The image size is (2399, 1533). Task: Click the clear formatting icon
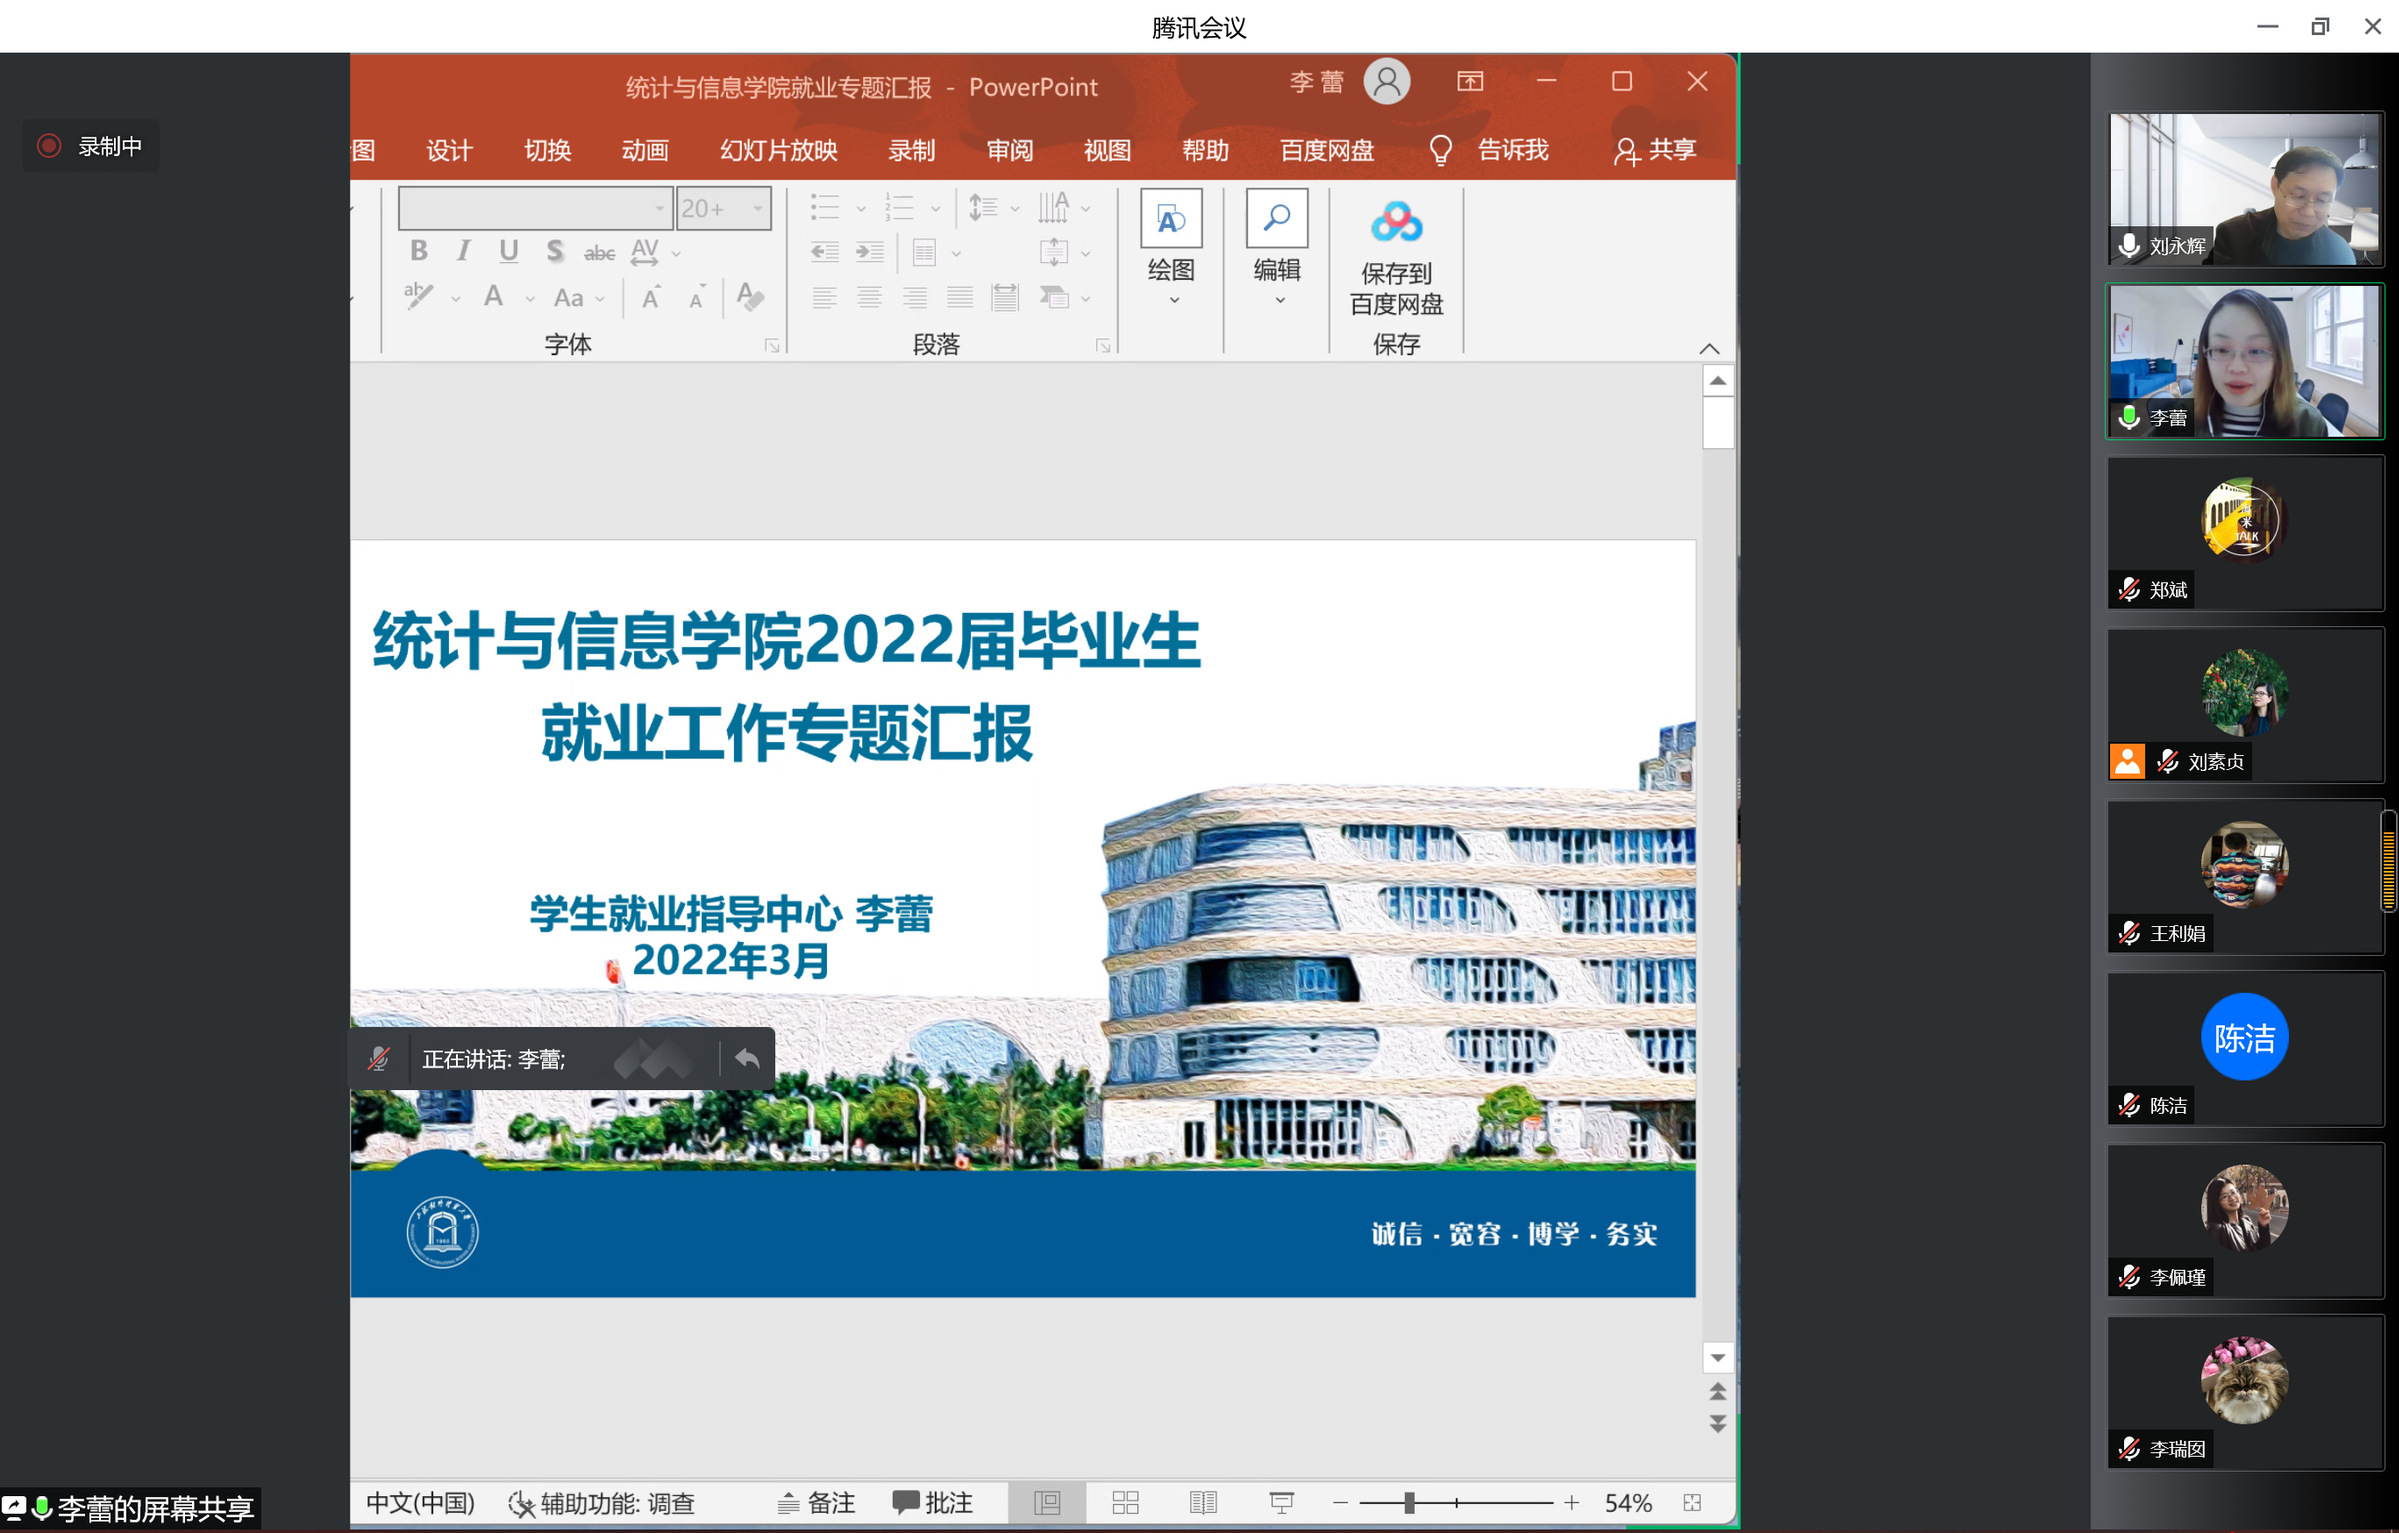pyautogui.click(x=750, y=297)
